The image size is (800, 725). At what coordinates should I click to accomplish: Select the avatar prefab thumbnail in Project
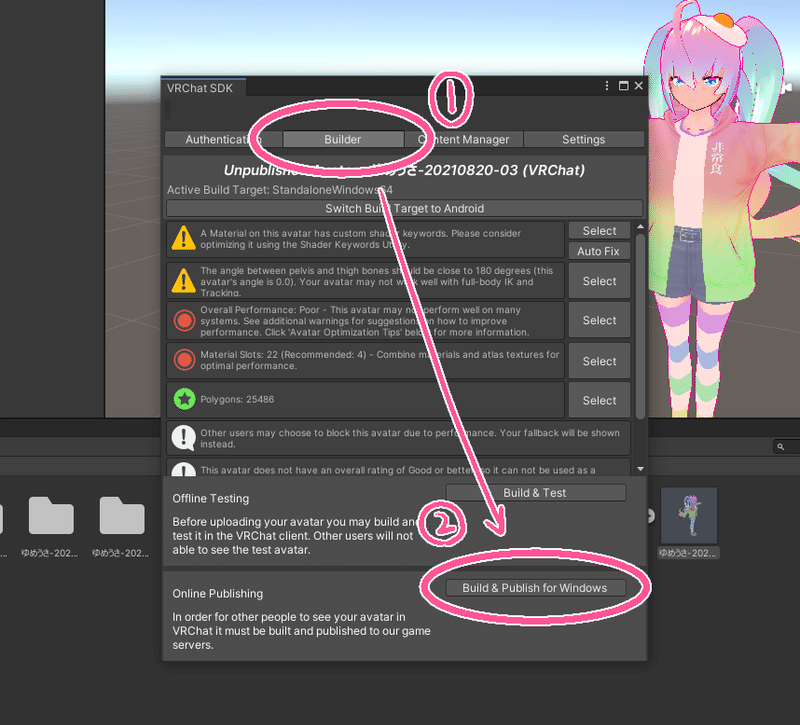[x=689, y=515]
